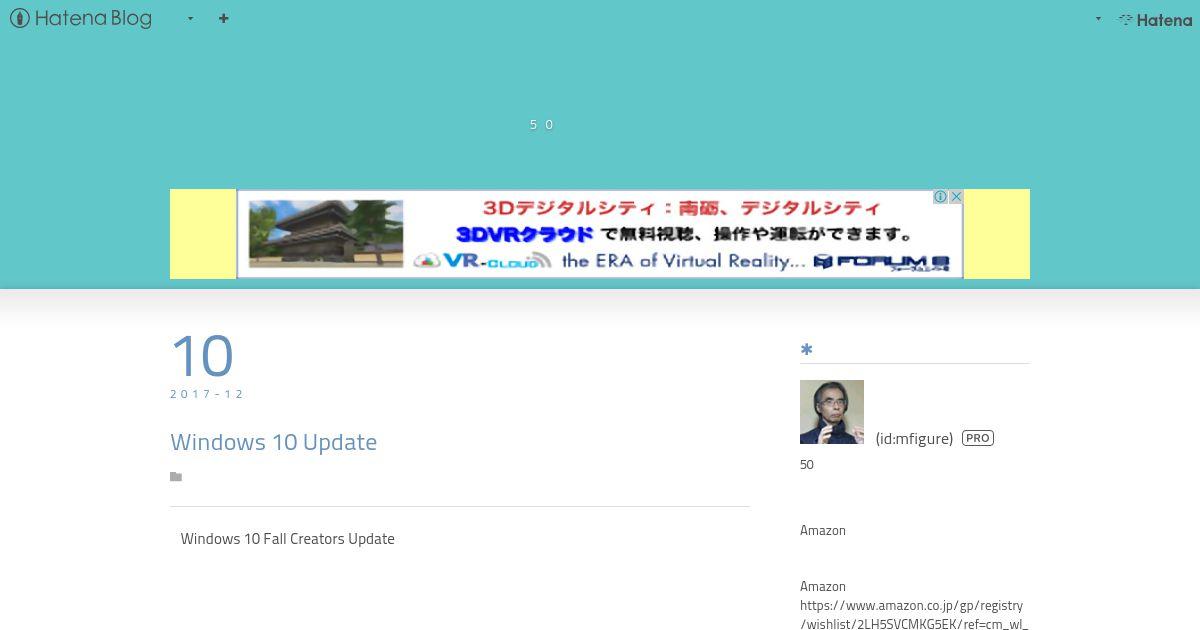Click the Hatena logo at top right
This screenshot has height=630, width=1200.
[1155, 19]
